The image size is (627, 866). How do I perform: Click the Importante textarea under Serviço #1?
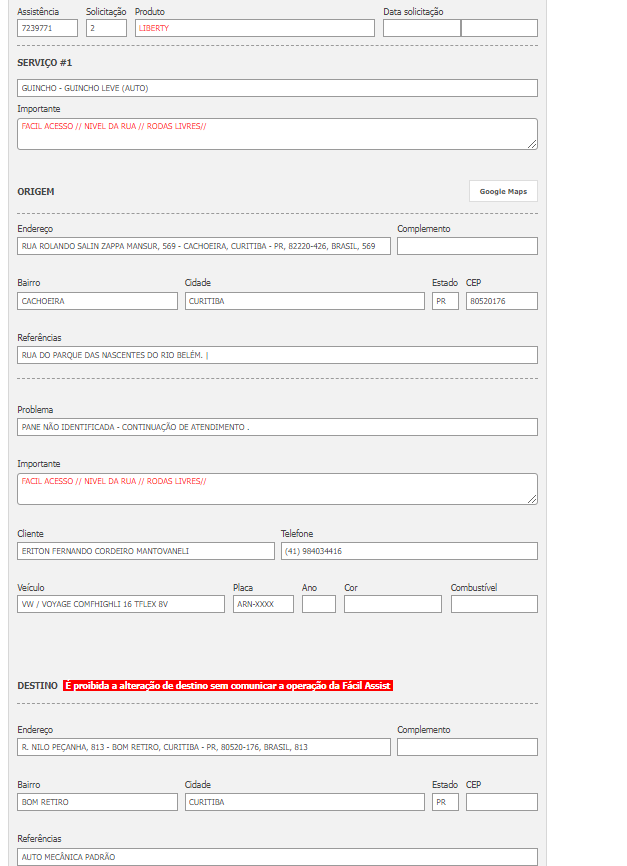coord(277,134)
